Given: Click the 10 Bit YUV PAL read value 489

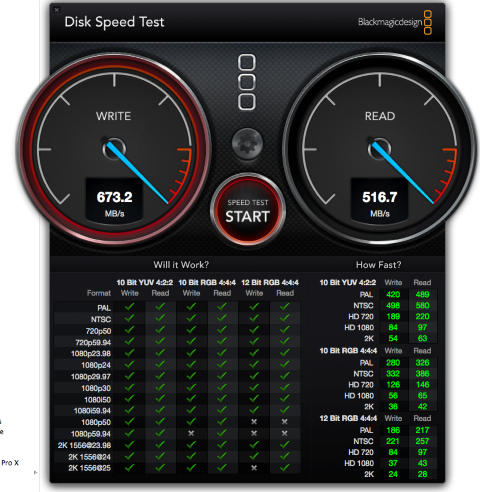Looking at the screenshot, I should pyautogui.click(x=422, y=294).
